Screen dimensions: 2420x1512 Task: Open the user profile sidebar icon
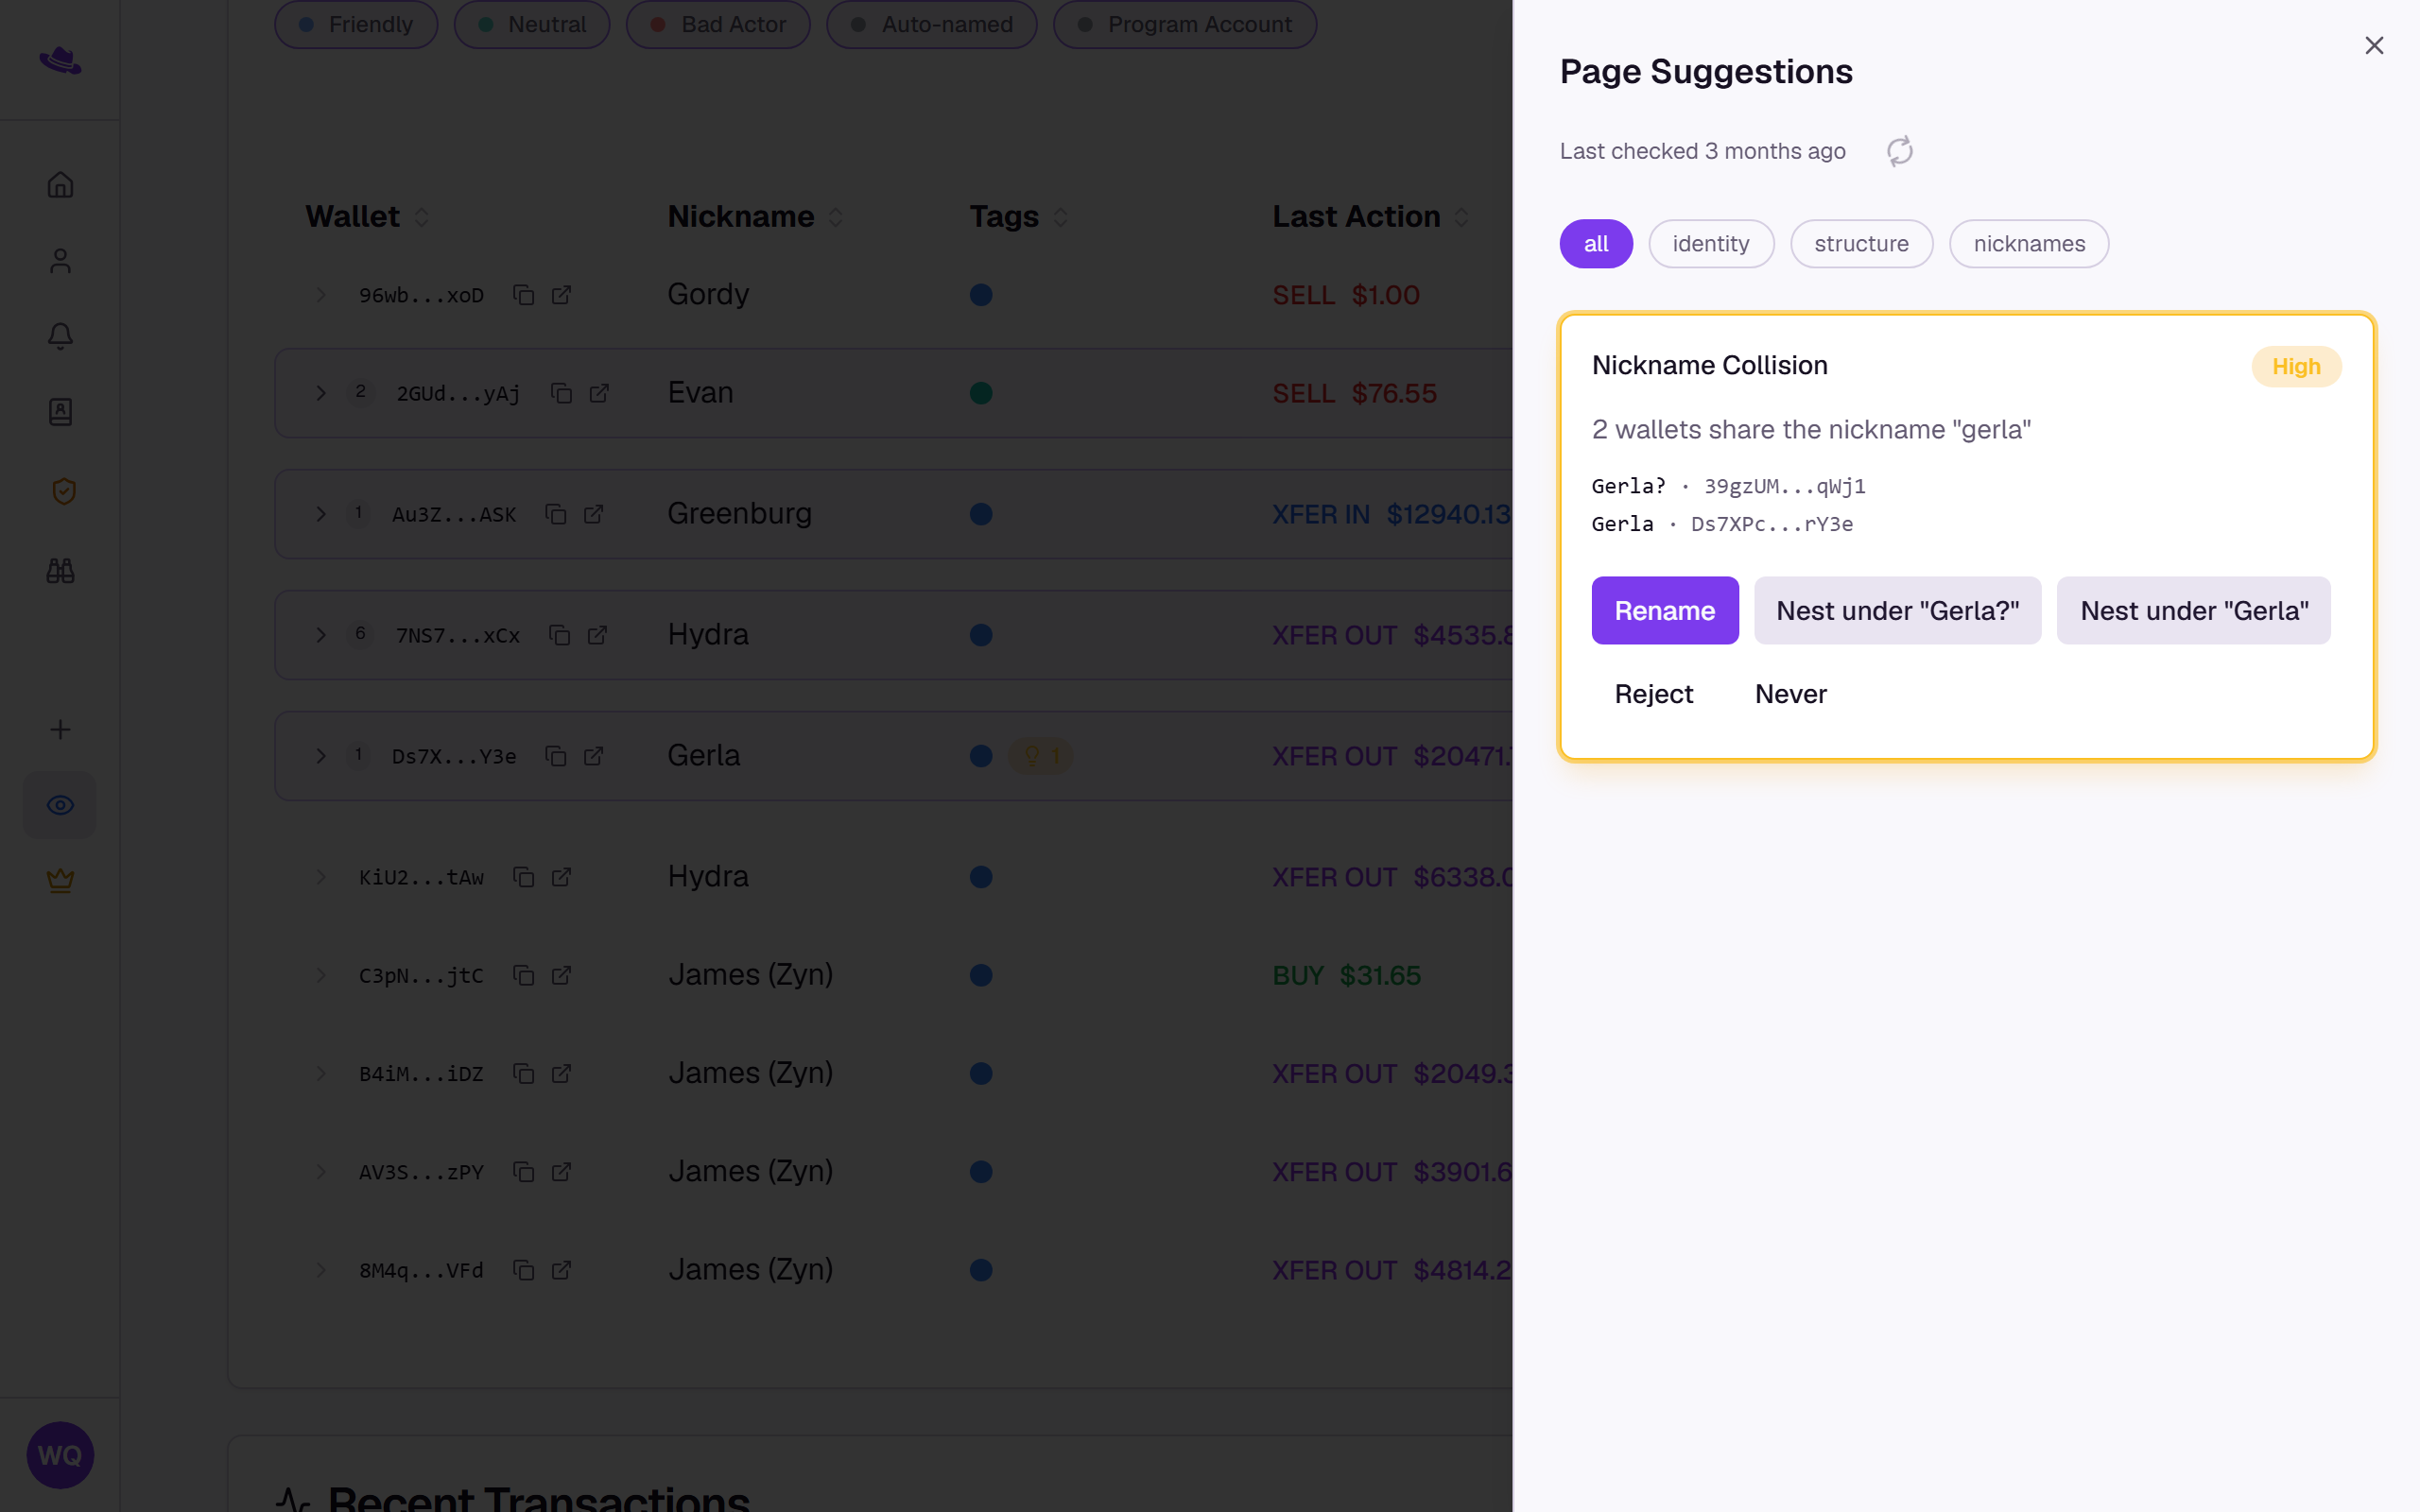60,261
